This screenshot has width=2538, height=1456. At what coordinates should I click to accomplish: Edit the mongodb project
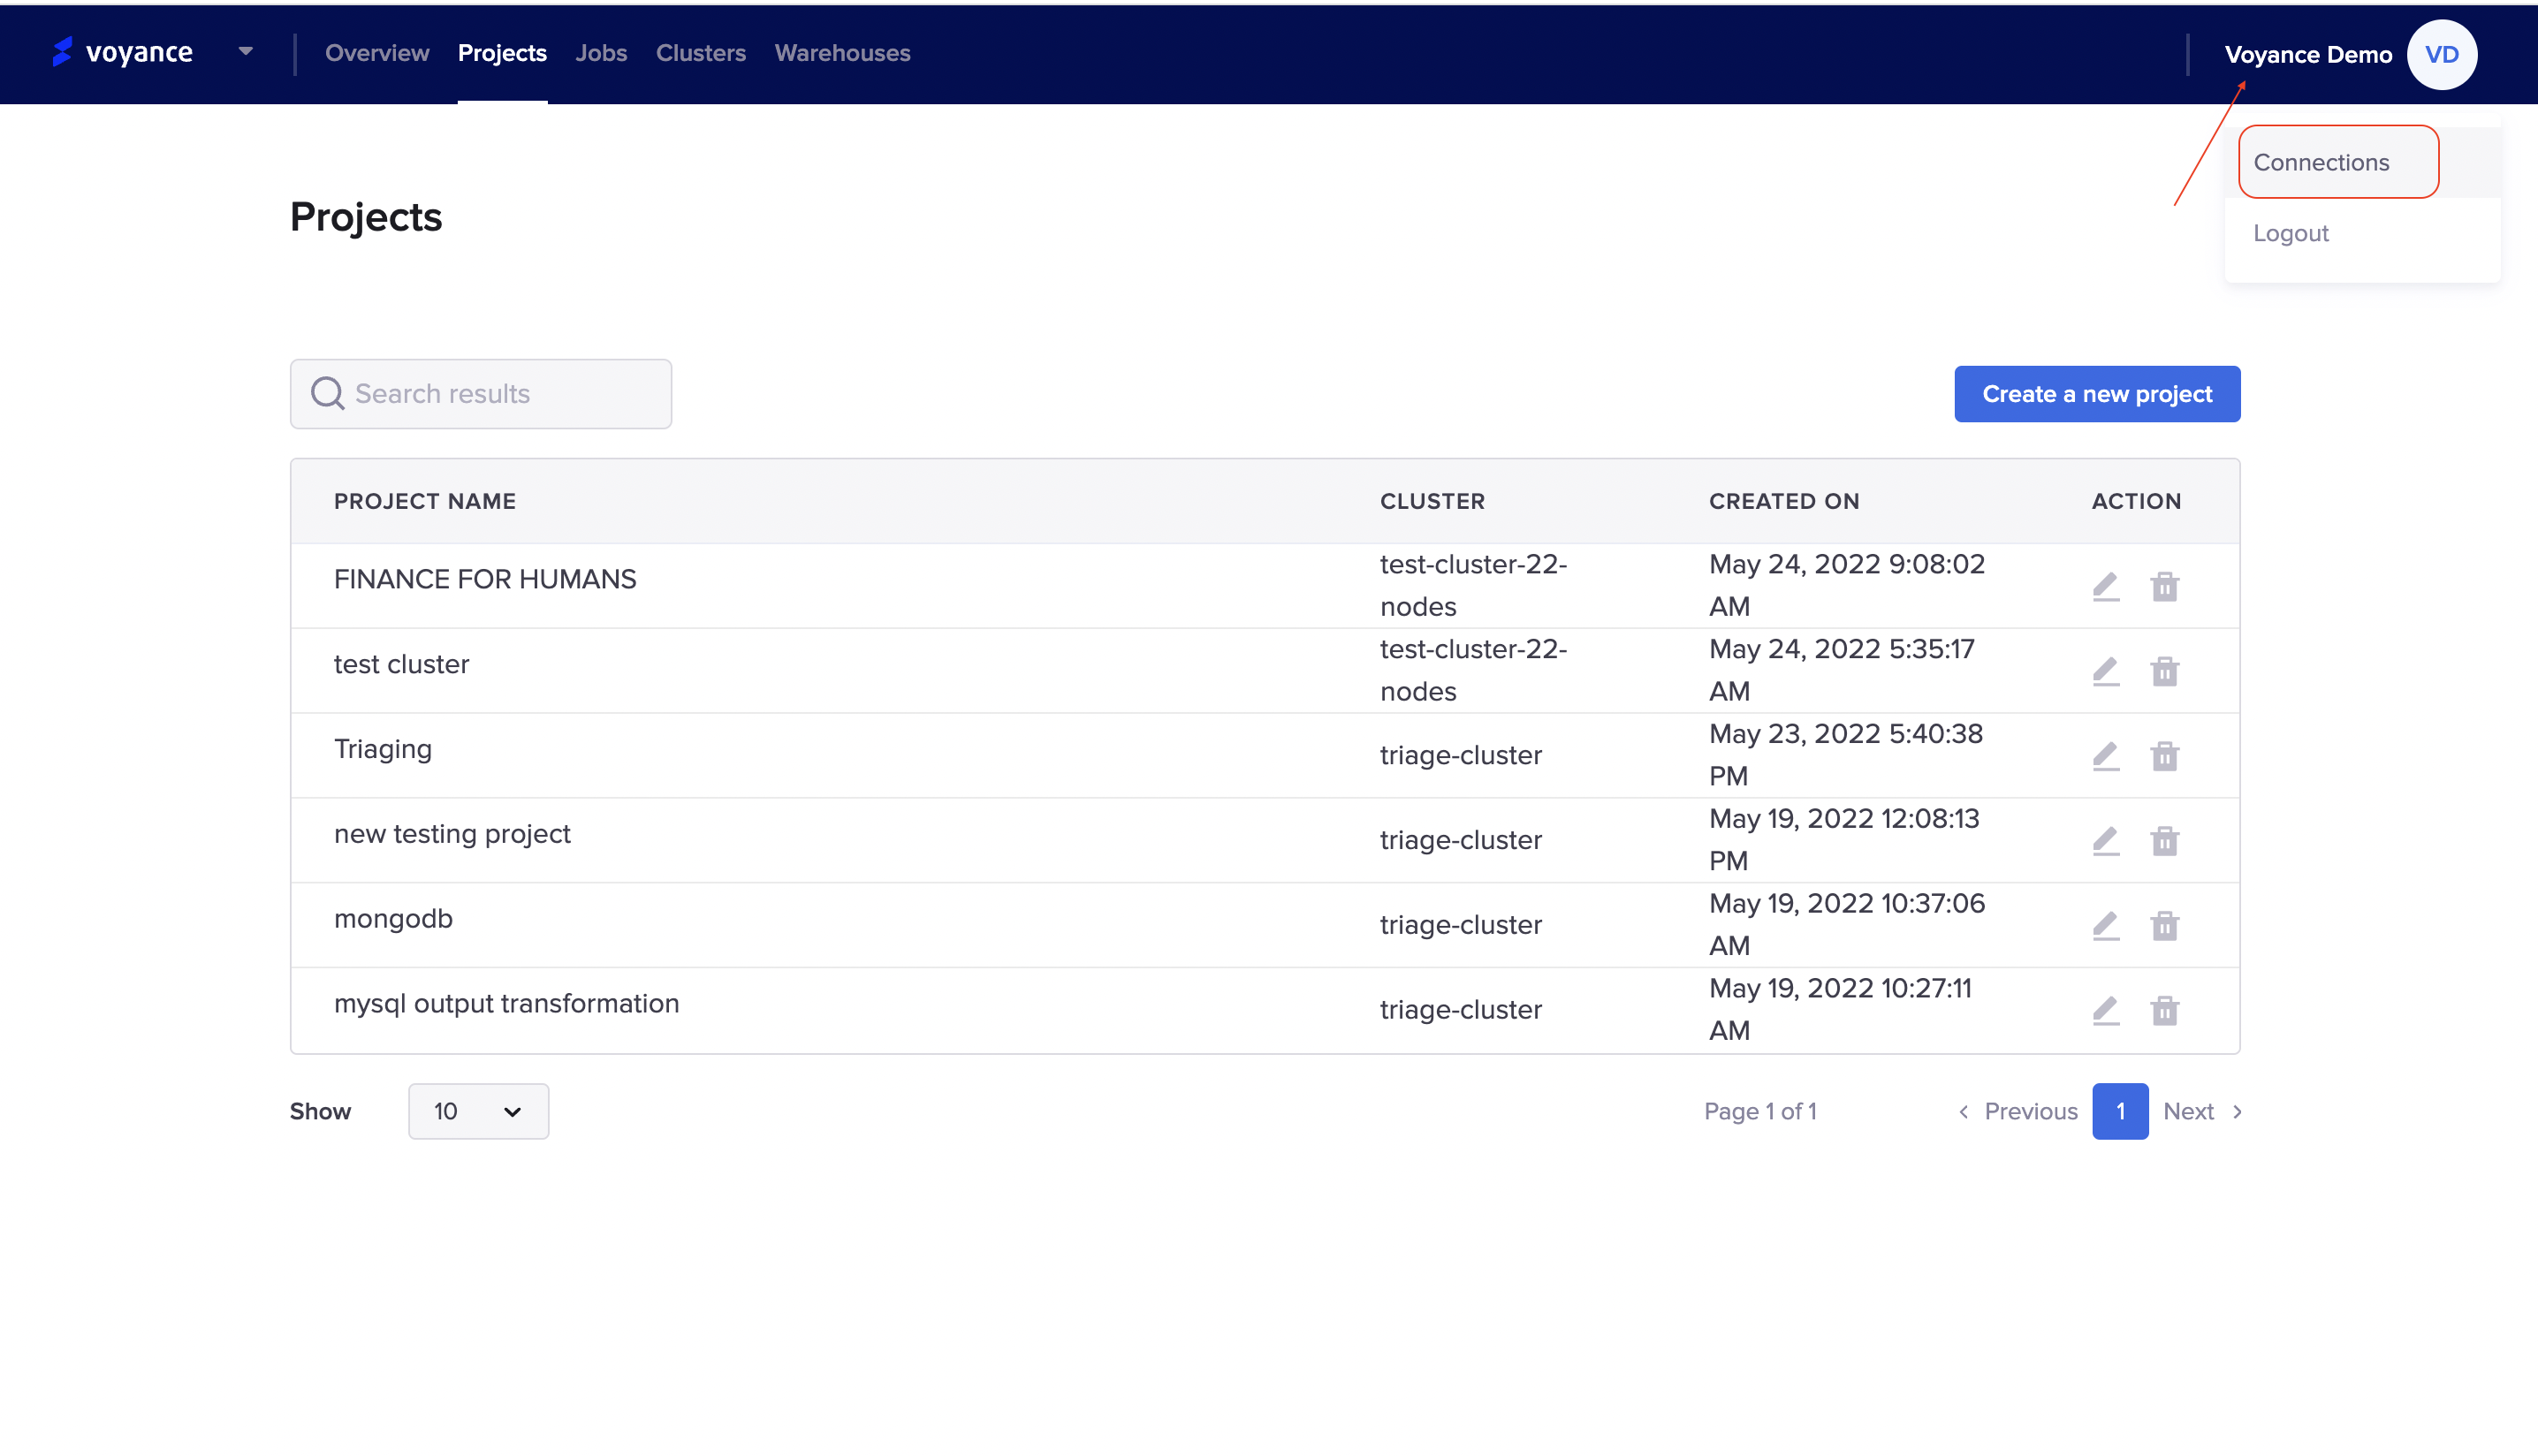[2106, 926]
